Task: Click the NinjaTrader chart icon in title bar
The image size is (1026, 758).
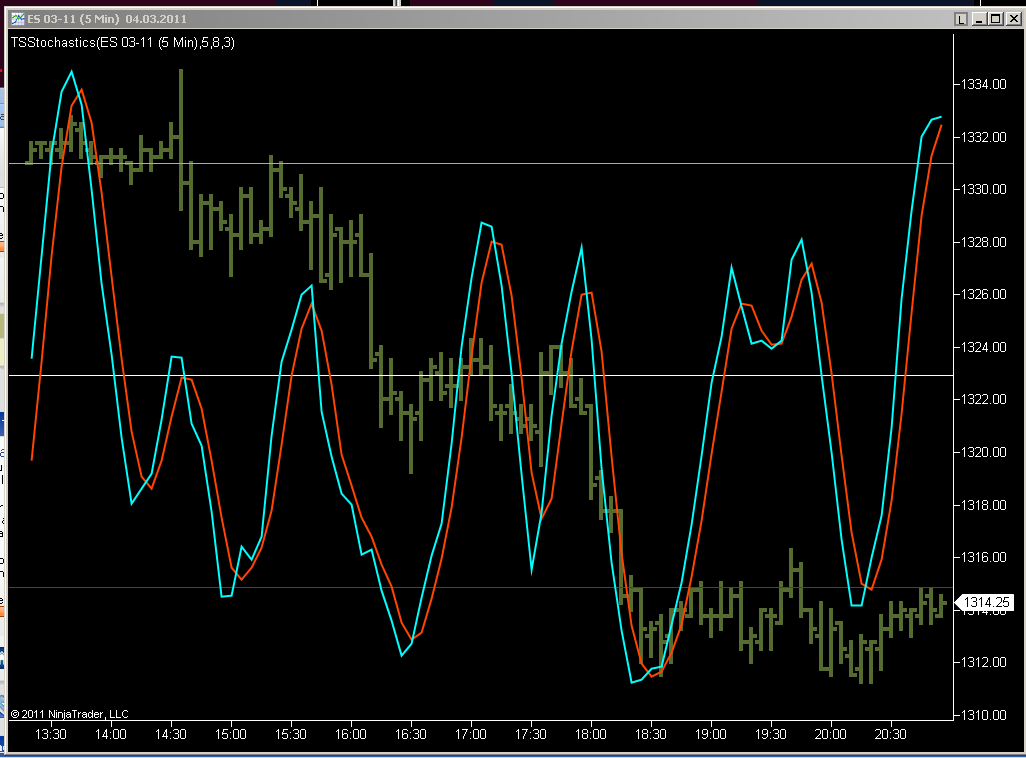Action: 18,19
